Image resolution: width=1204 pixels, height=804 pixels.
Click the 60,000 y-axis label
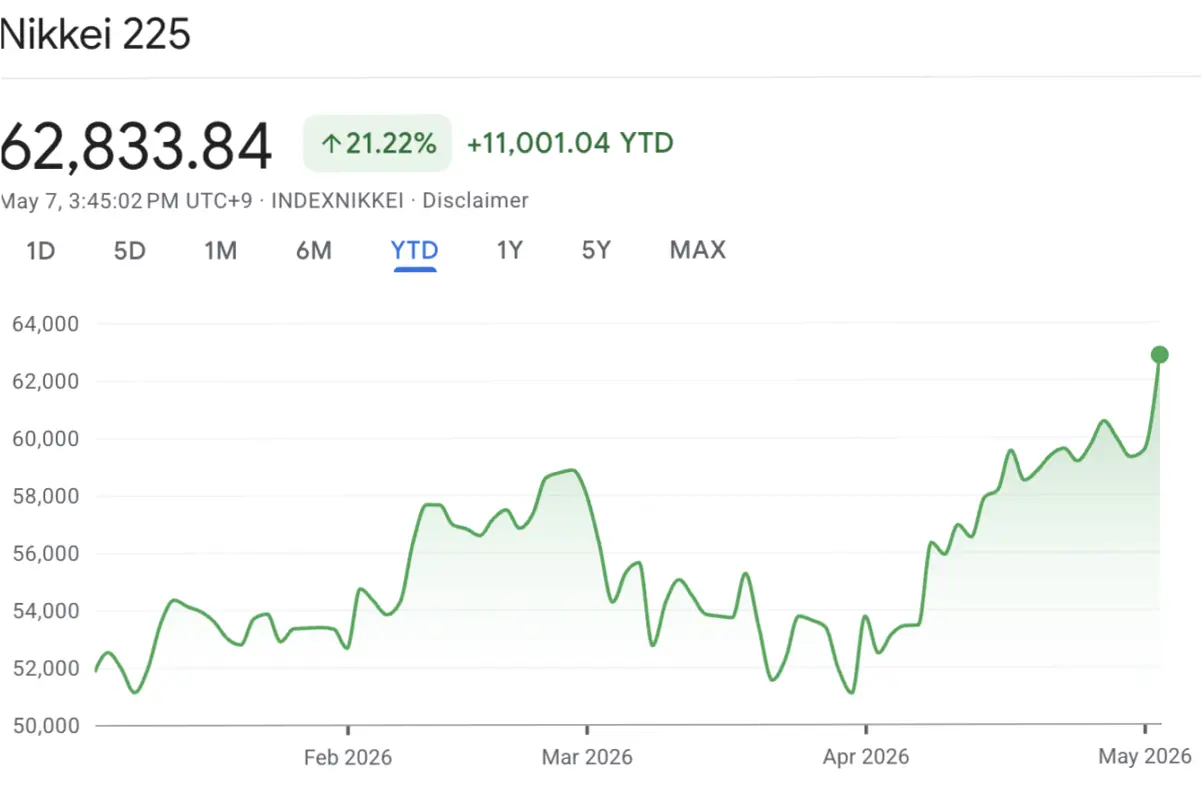click(x=45, y=439)
